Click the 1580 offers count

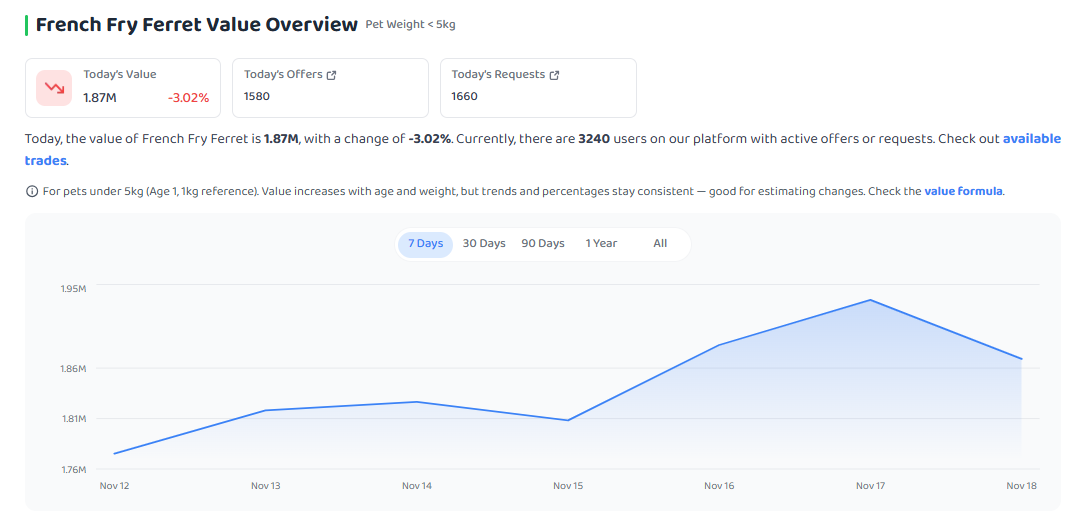(257, 96)
